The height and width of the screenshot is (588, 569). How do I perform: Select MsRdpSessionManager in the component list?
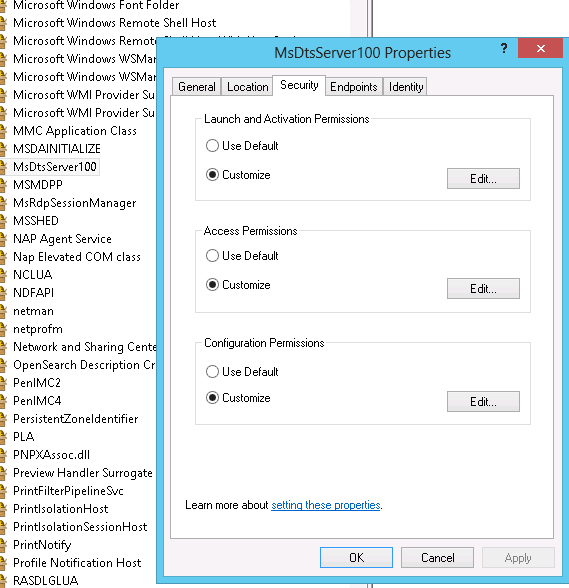tap(74, 203)
